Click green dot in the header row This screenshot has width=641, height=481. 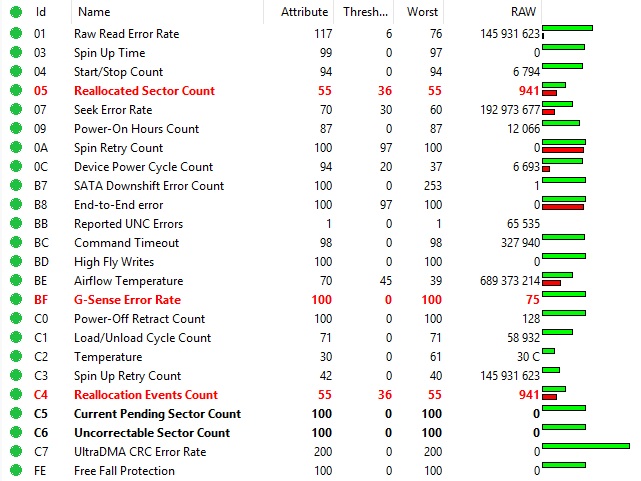click(16, 12)
